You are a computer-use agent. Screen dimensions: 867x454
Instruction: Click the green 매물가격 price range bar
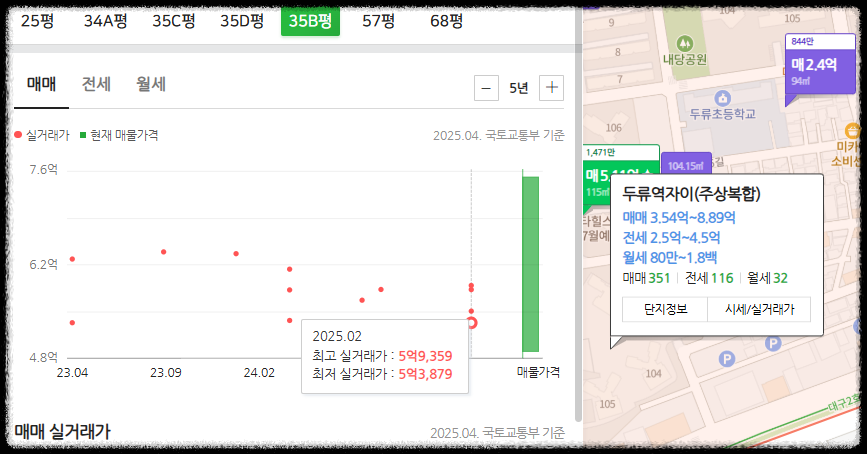click(x=530, y=264)
